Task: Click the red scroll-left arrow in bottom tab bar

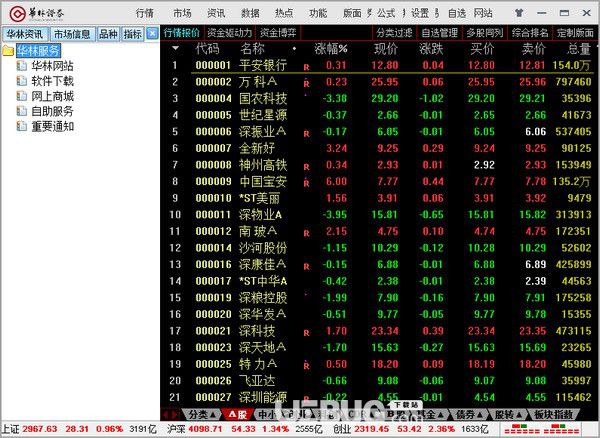Action: click(x=166, y=414)
